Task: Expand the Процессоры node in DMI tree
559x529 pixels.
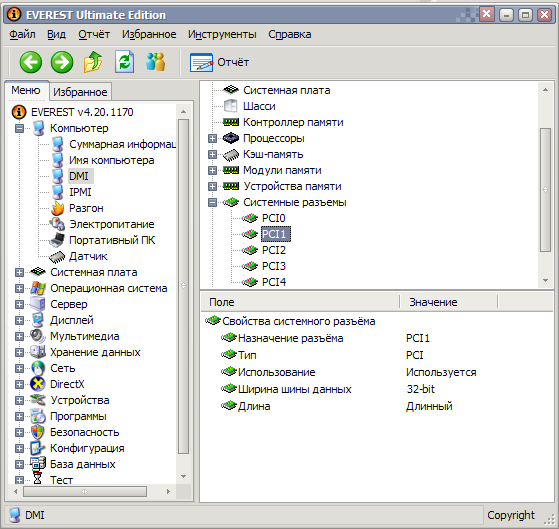Action: (212, 138)
